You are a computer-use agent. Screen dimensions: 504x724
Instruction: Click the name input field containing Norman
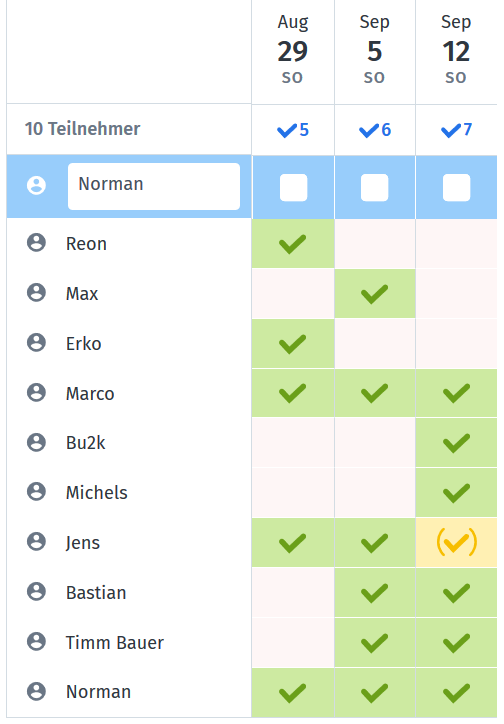click(154, 186)
